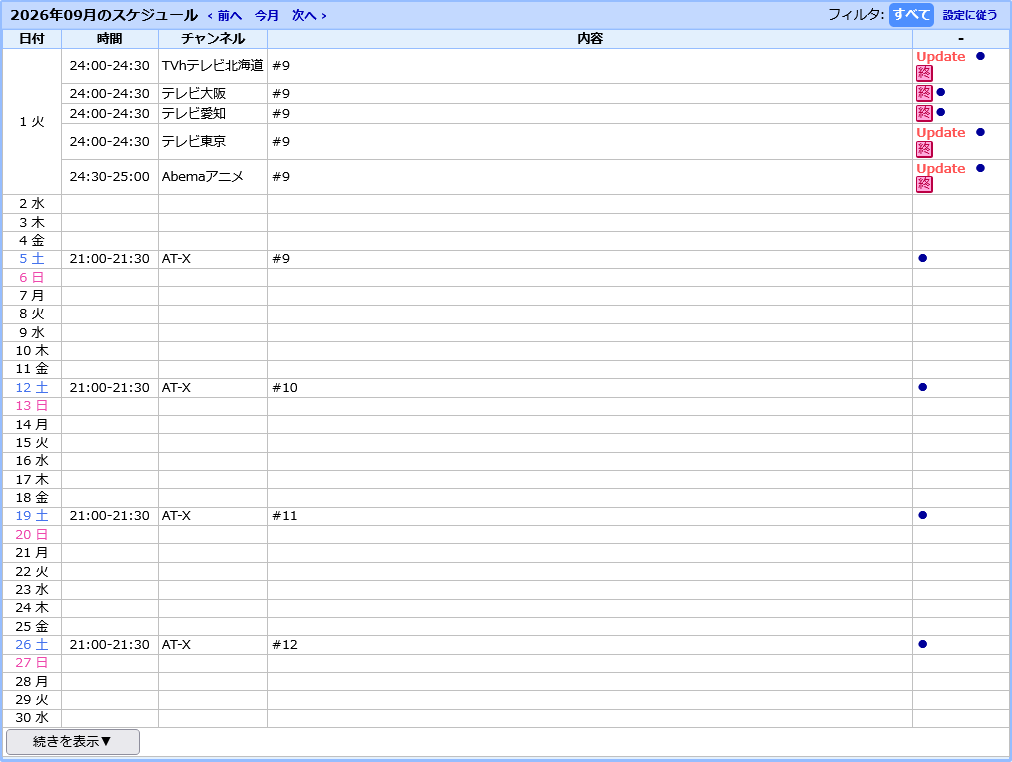Click the blue dot in Abemaアニメ row
Image resolution: width=1012 pixels, height=762 pixels.
980,168
